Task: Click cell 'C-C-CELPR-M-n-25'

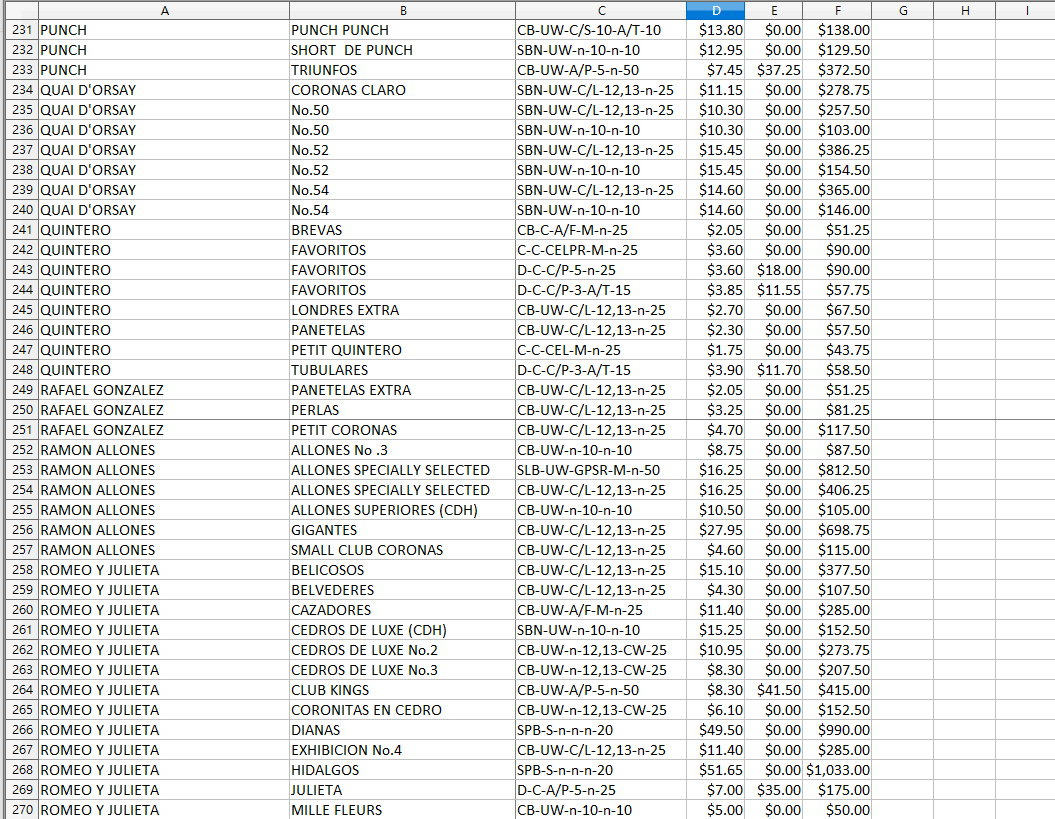Action: click(601, 250)
